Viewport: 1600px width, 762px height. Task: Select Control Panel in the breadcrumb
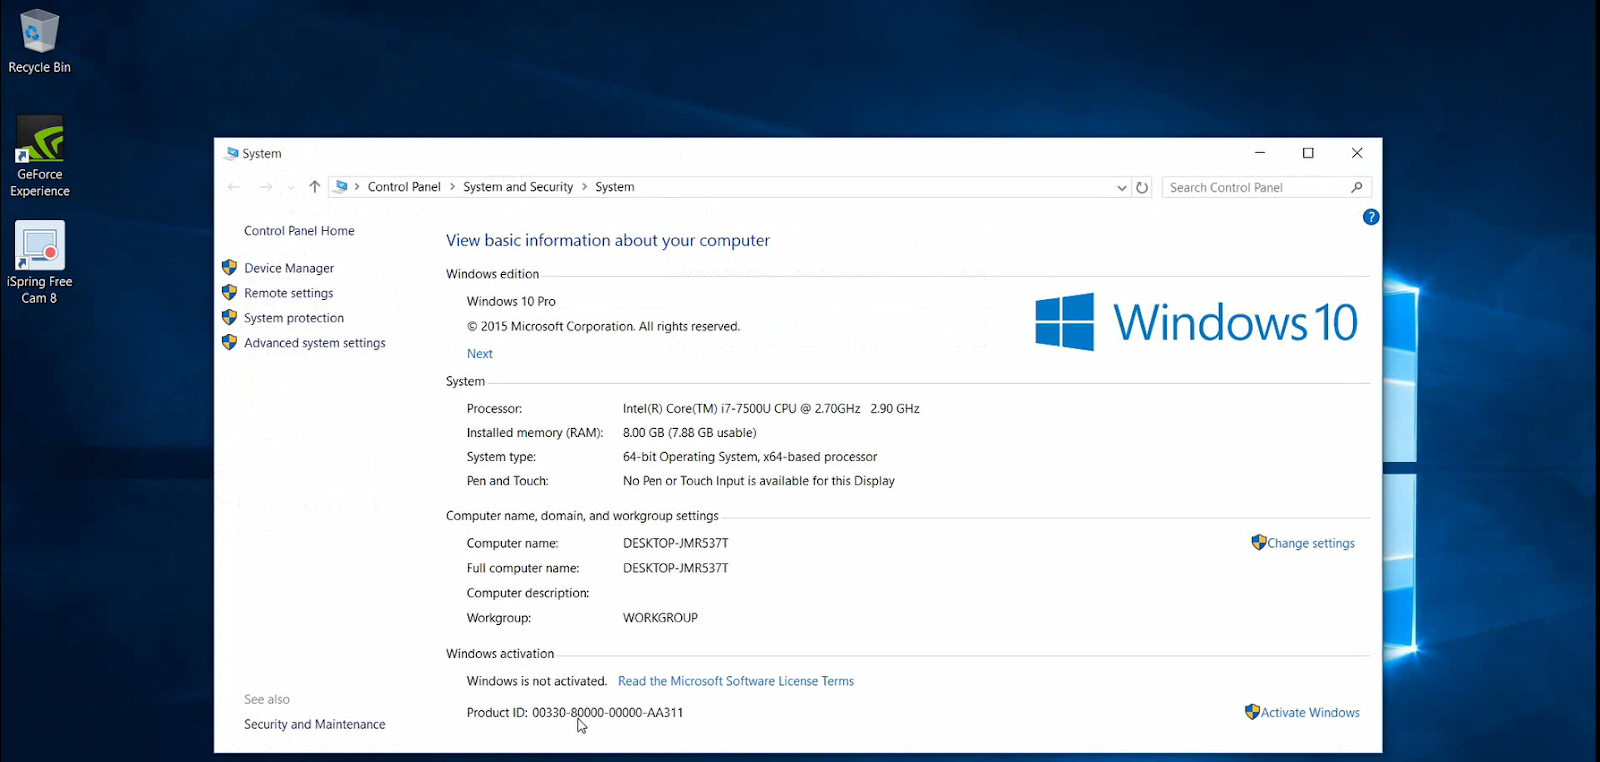(404, 187)
